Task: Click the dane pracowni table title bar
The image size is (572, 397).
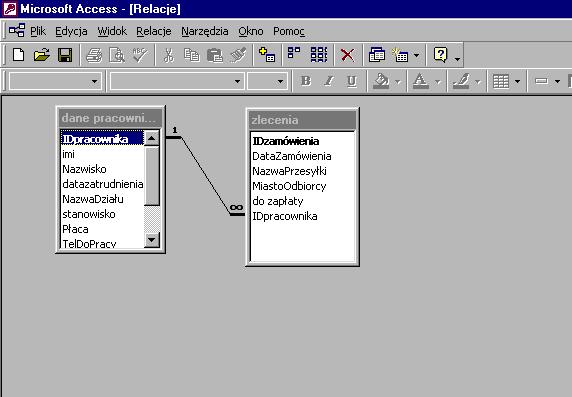Action: click(x=111, y=118)
